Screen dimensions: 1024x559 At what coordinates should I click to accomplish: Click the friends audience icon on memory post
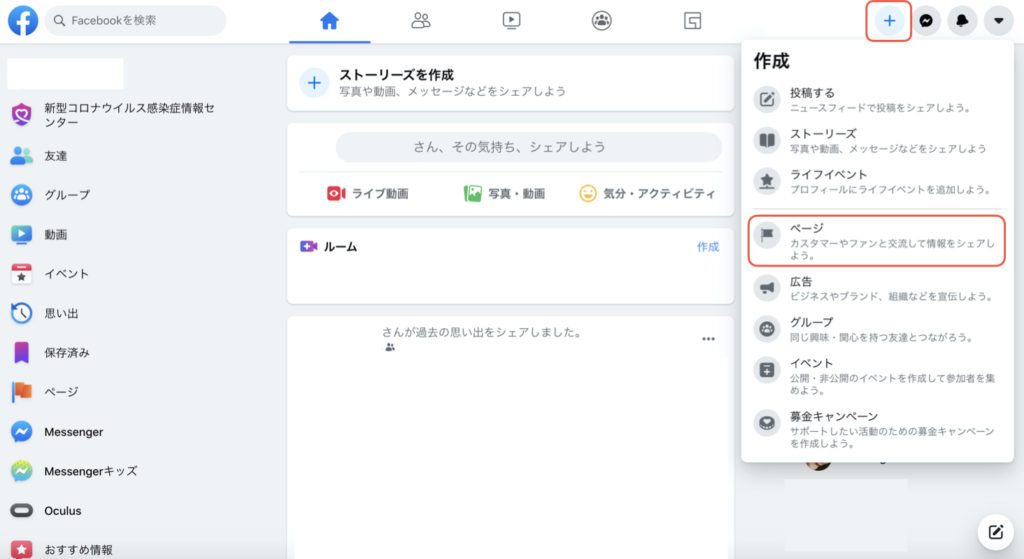pos(390,347)
